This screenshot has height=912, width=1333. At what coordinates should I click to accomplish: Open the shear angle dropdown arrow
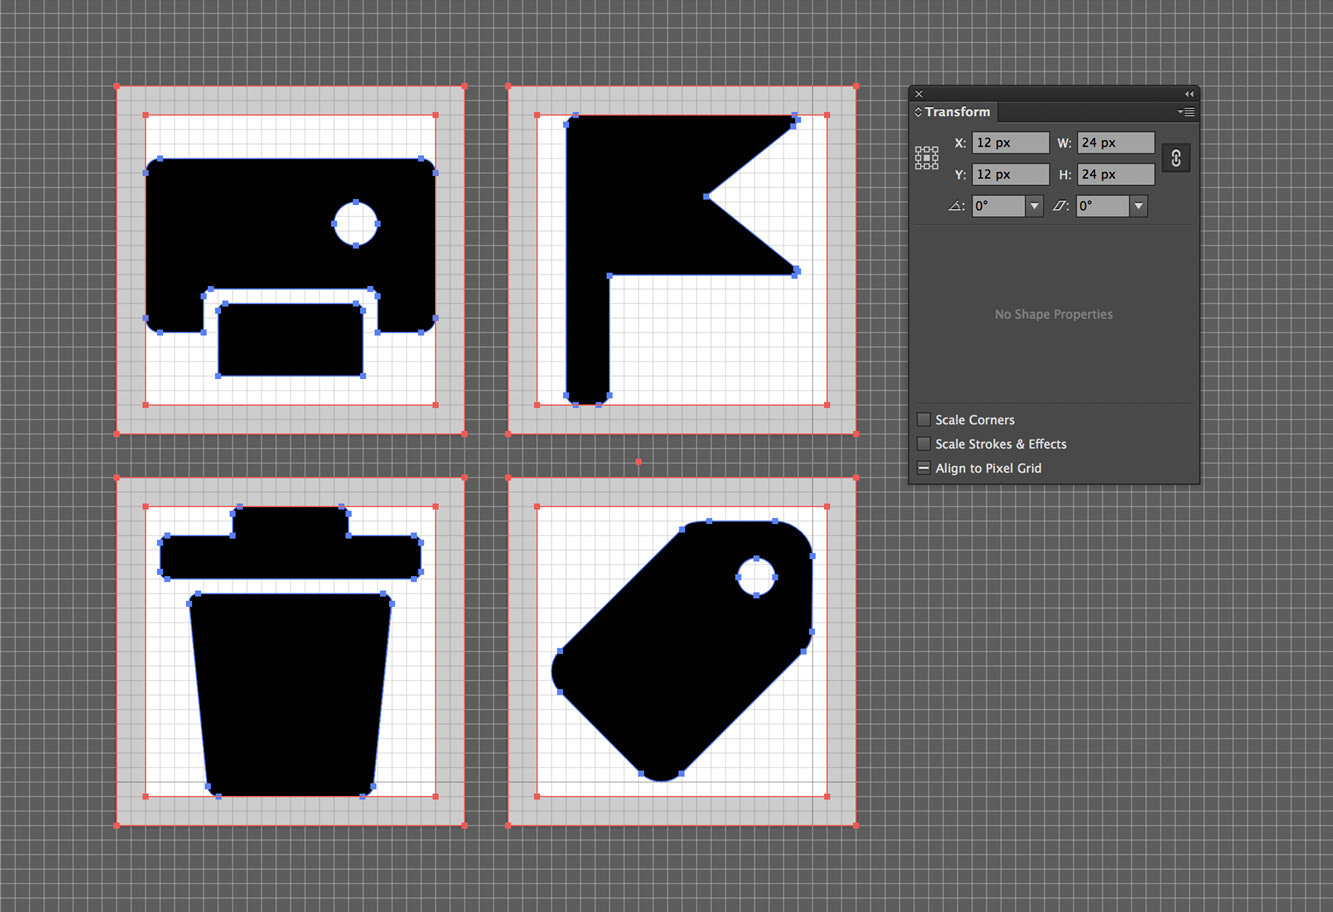point(1138,206)
